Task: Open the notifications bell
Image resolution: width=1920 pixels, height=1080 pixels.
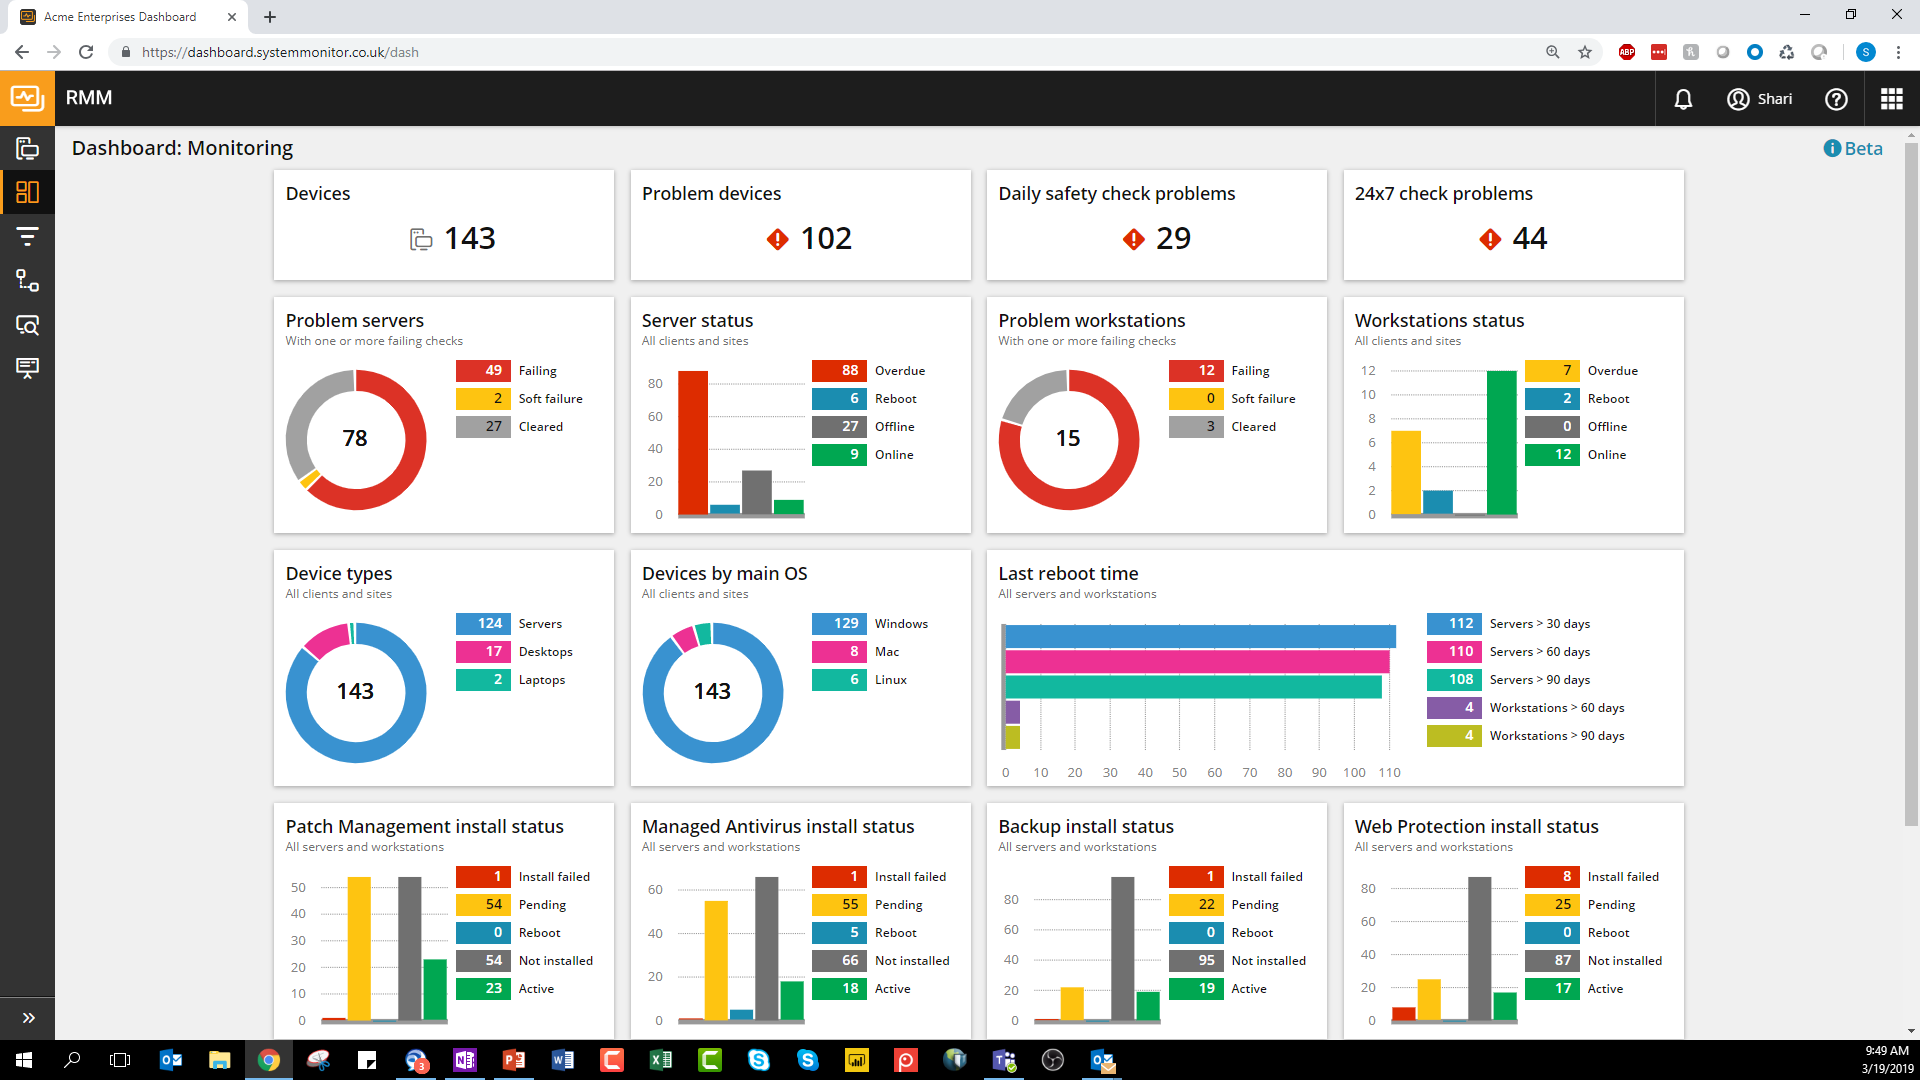Action: point(1683,99)
